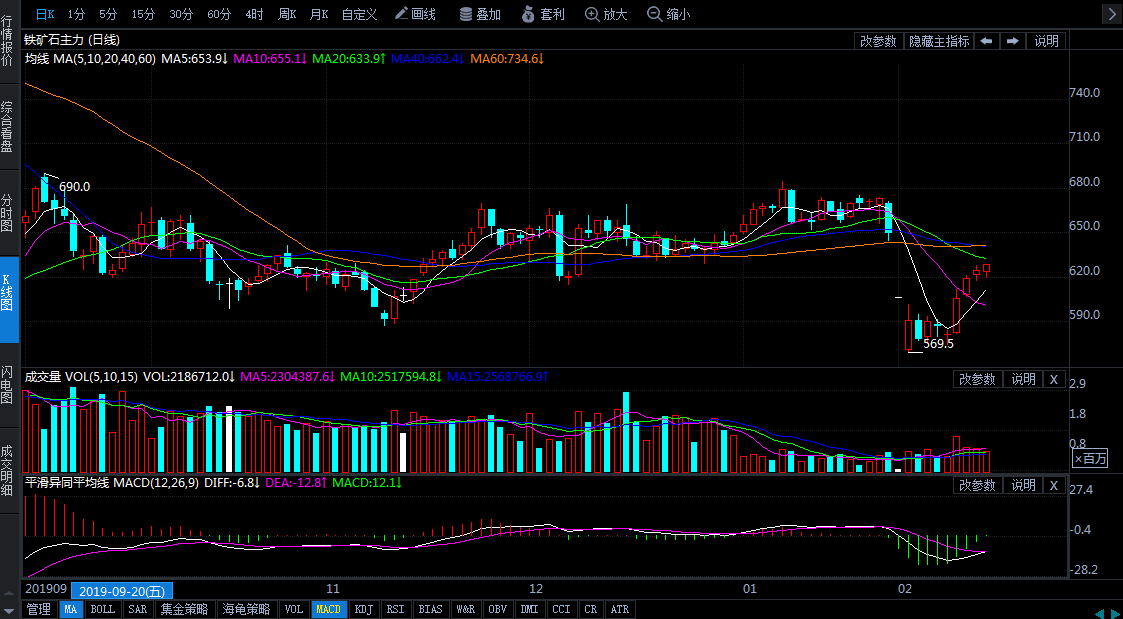Zoom in with the 放大 button
Viewport: 1123px width, 619px height.
606,14
